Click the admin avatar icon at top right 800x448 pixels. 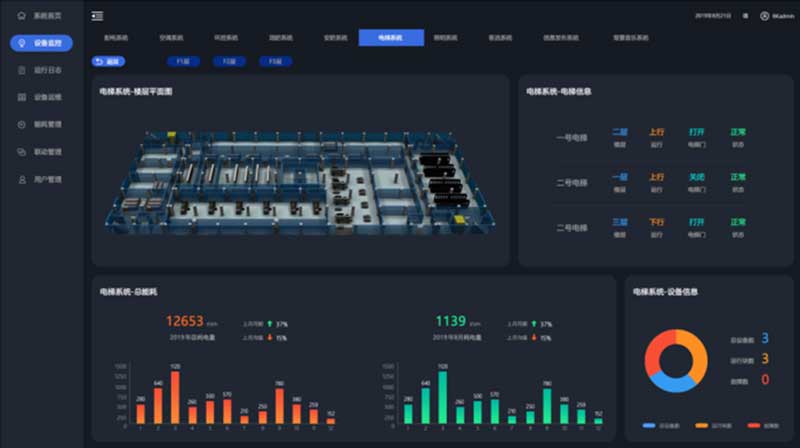click(x=765, y=16)
